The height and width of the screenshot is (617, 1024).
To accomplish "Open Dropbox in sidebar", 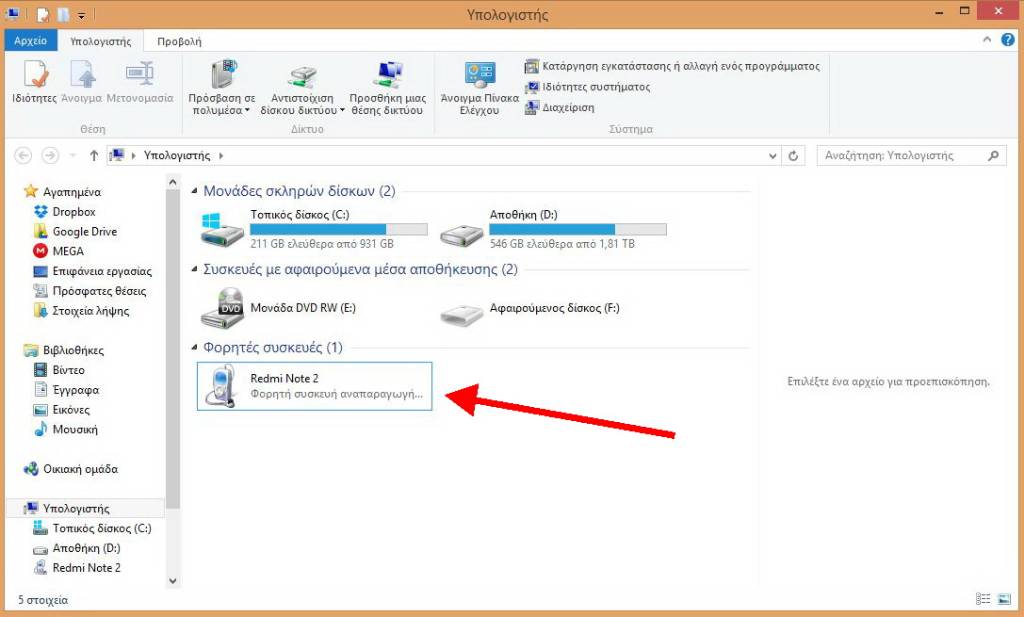I will pos(65,212).
